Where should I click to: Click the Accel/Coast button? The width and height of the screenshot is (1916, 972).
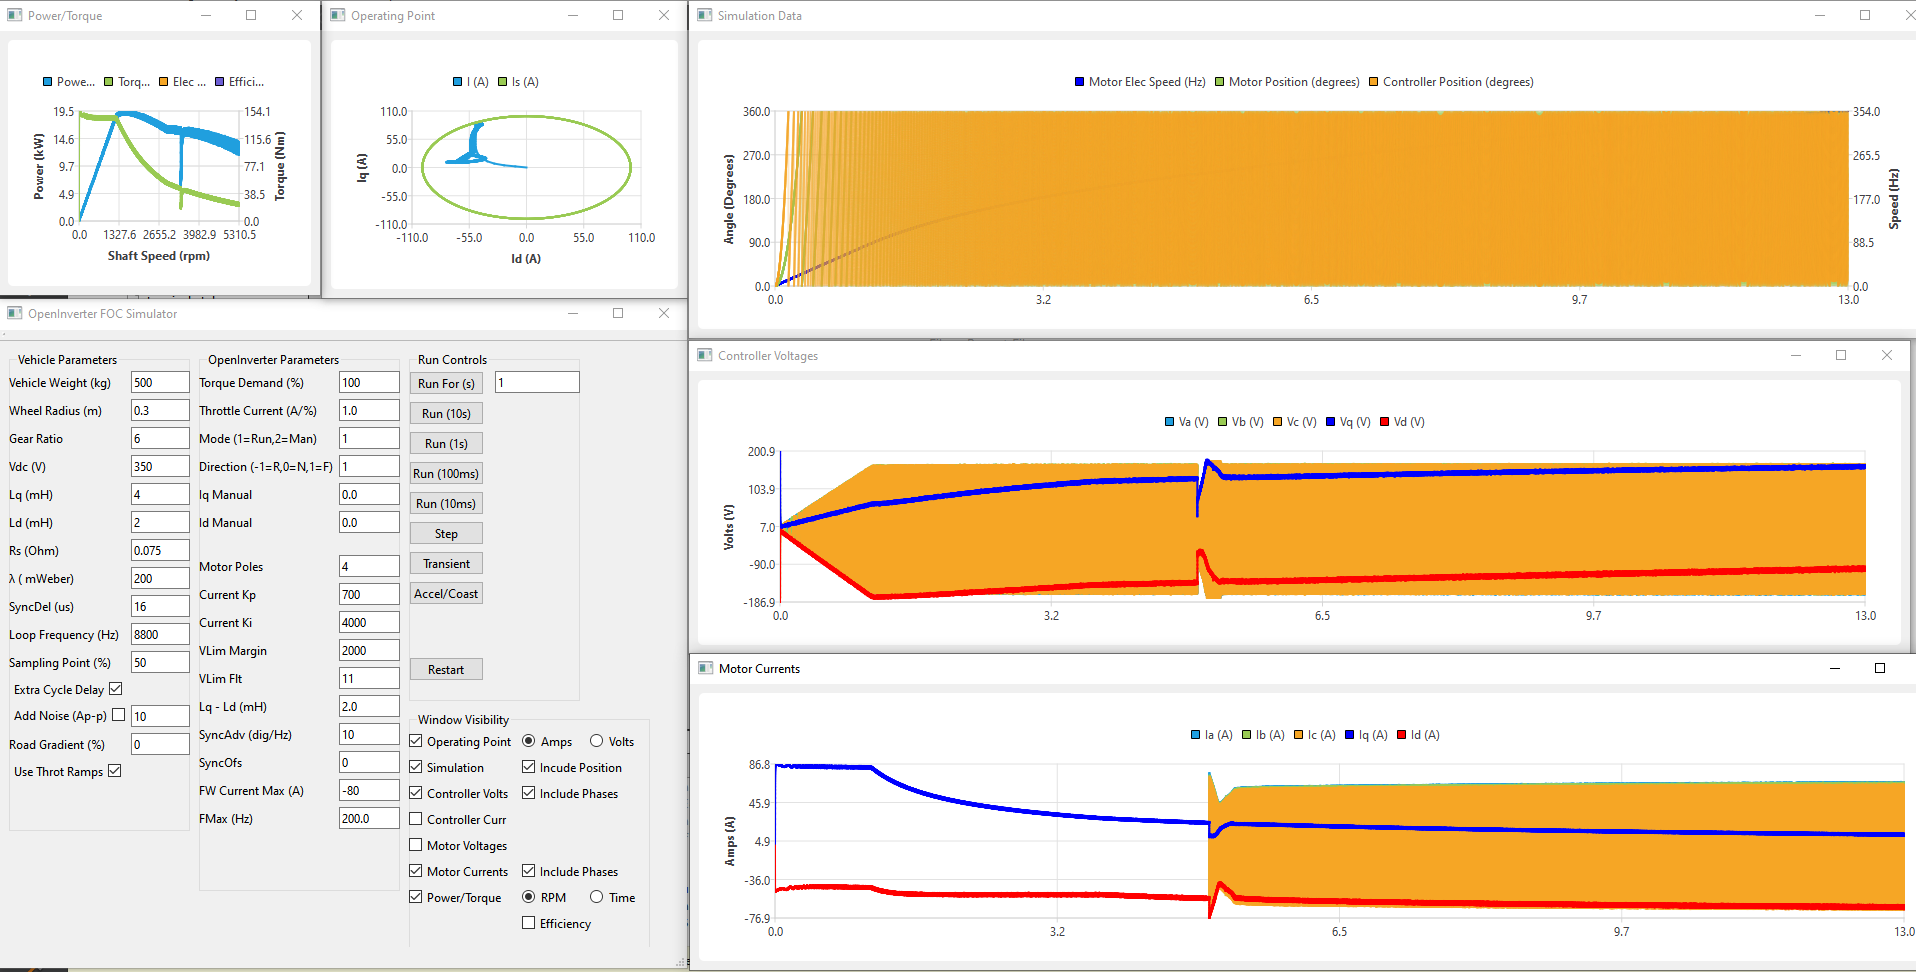[446, 593]
